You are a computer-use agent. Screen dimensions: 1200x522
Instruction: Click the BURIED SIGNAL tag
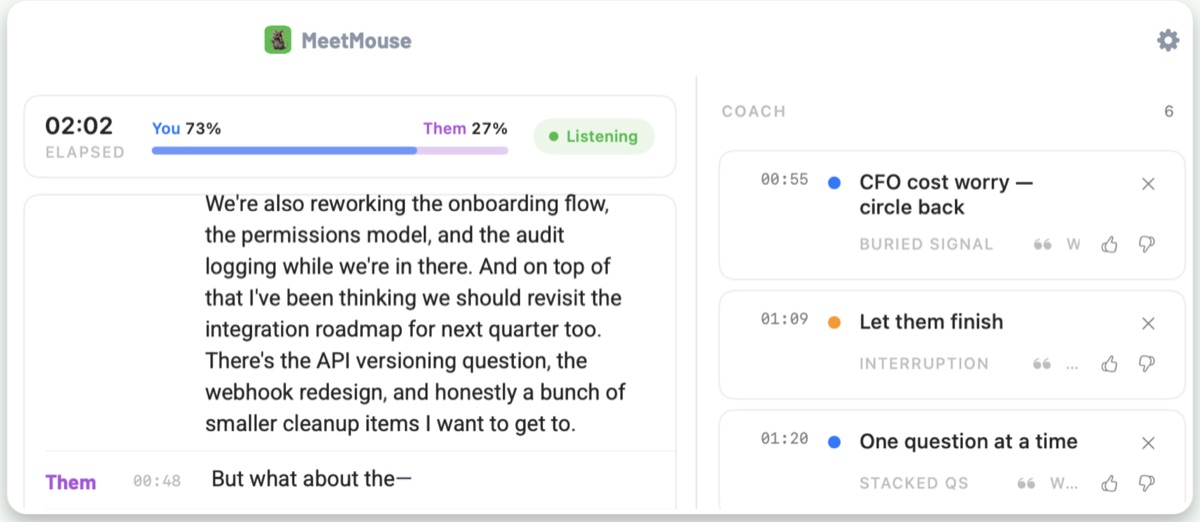tap(926, 244)
